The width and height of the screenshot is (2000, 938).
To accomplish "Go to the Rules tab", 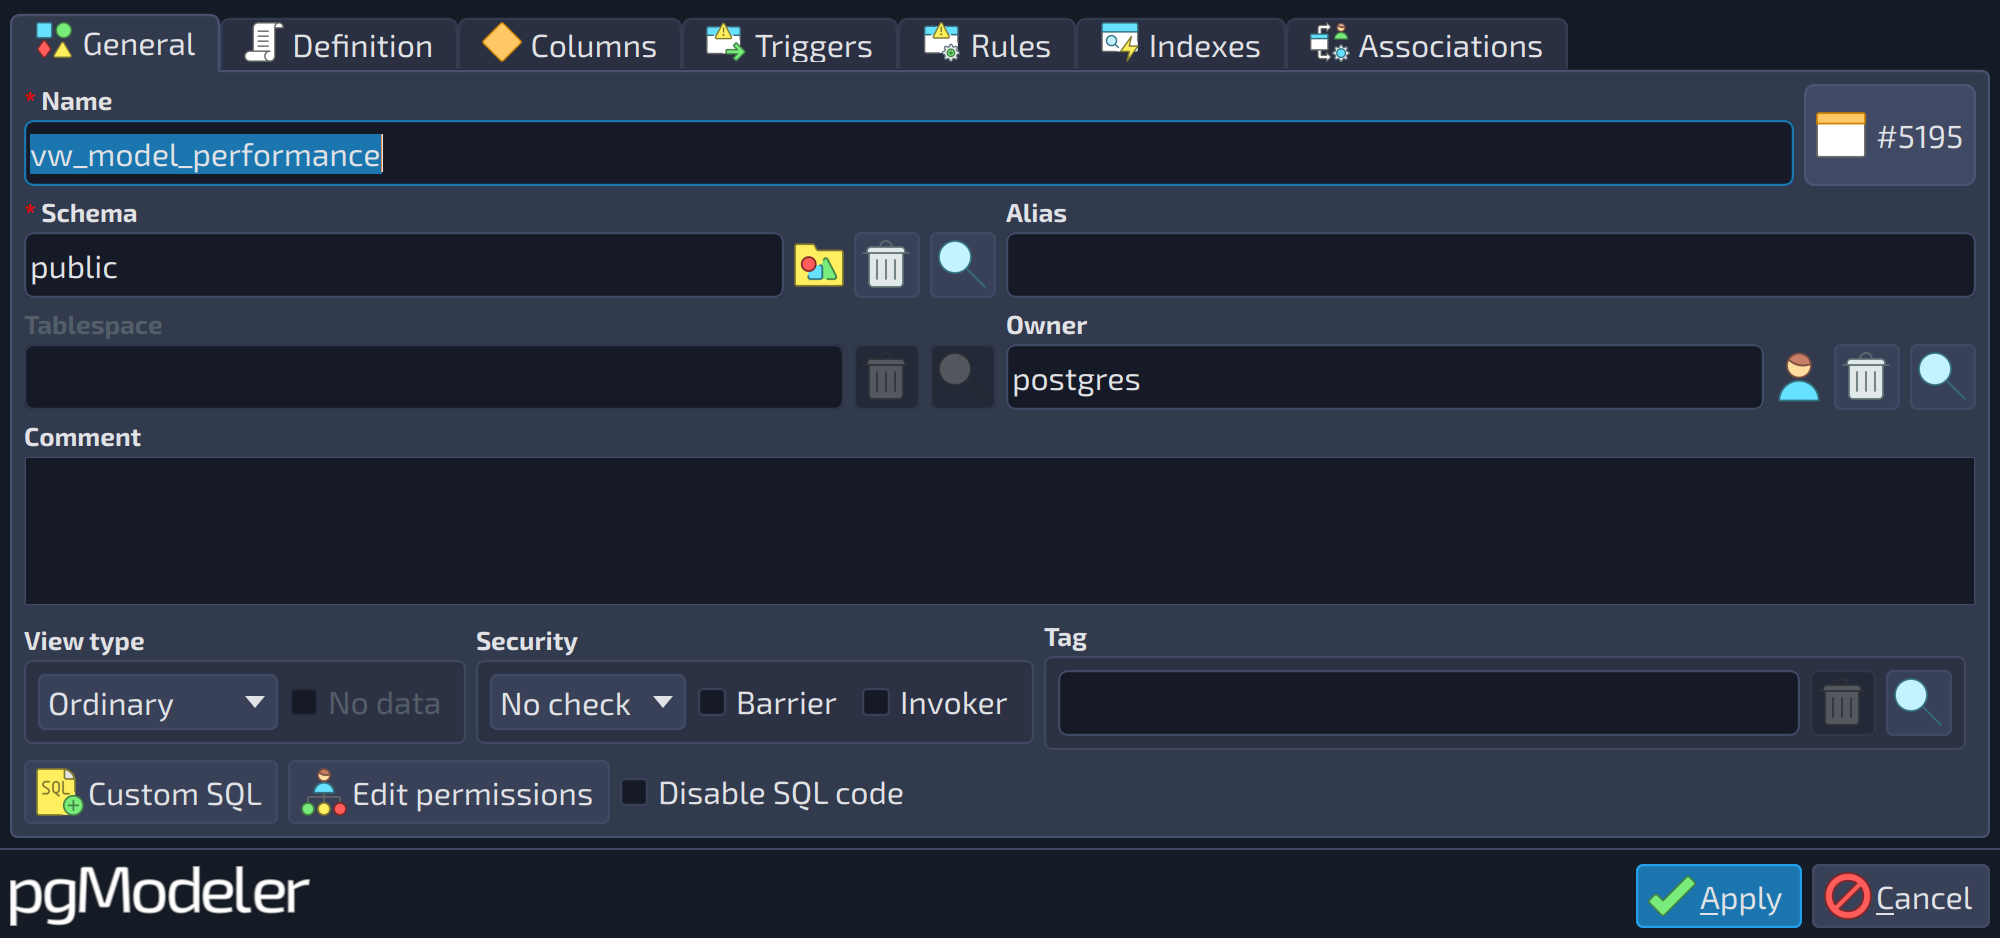I will click(987, 45).
